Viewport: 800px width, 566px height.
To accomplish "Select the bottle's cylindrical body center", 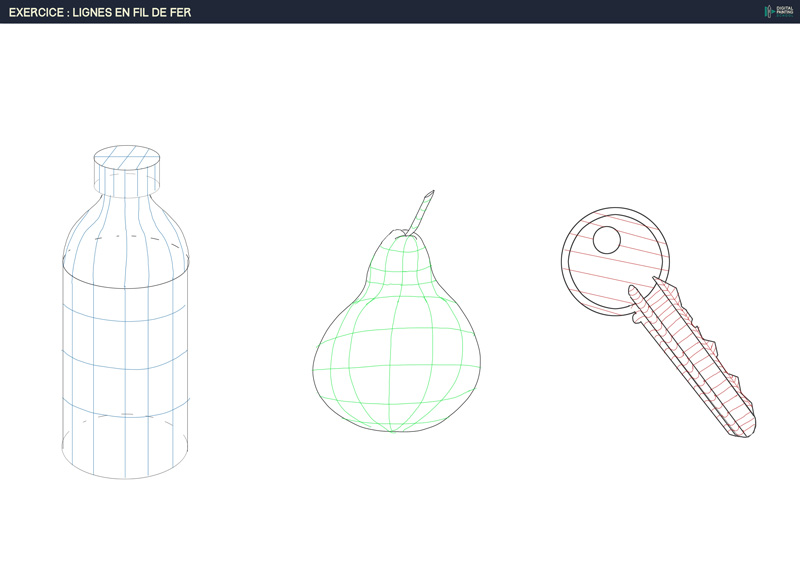I will 126,350.
